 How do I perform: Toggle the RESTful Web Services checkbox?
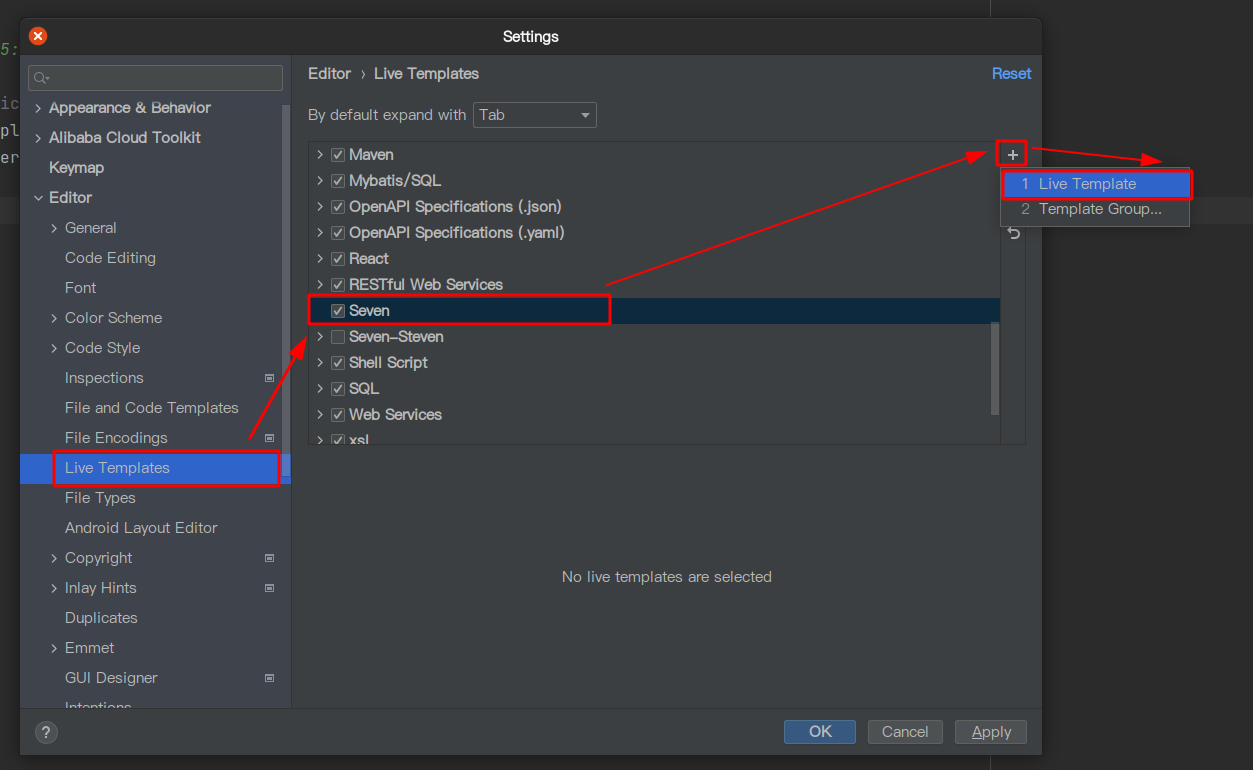coord(338,285)
